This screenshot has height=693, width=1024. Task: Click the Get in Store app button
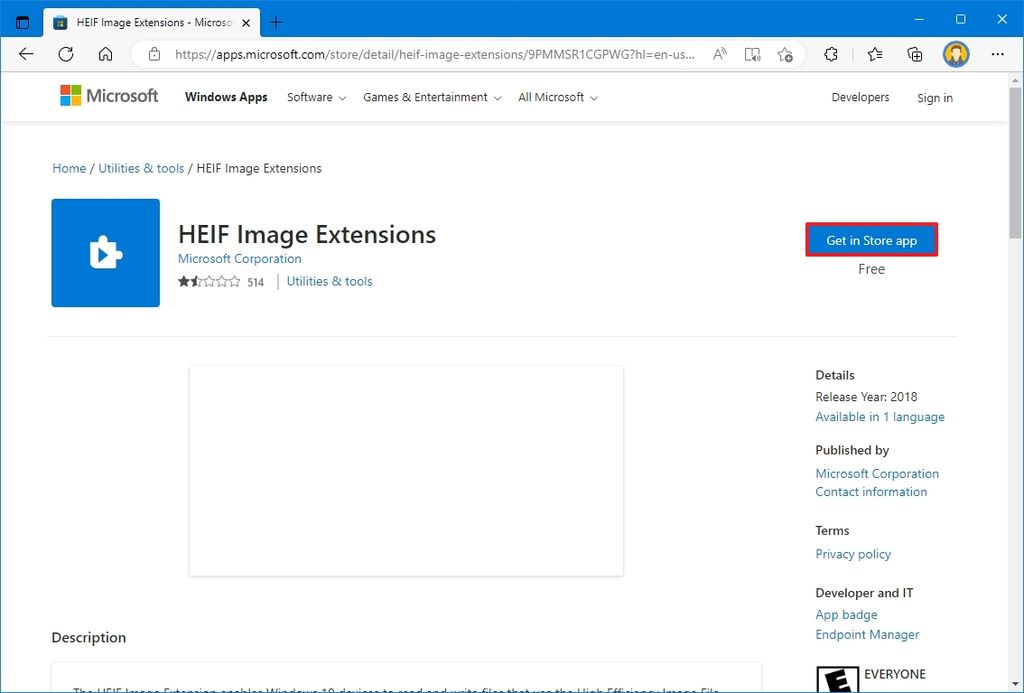(x=871, y=240)
